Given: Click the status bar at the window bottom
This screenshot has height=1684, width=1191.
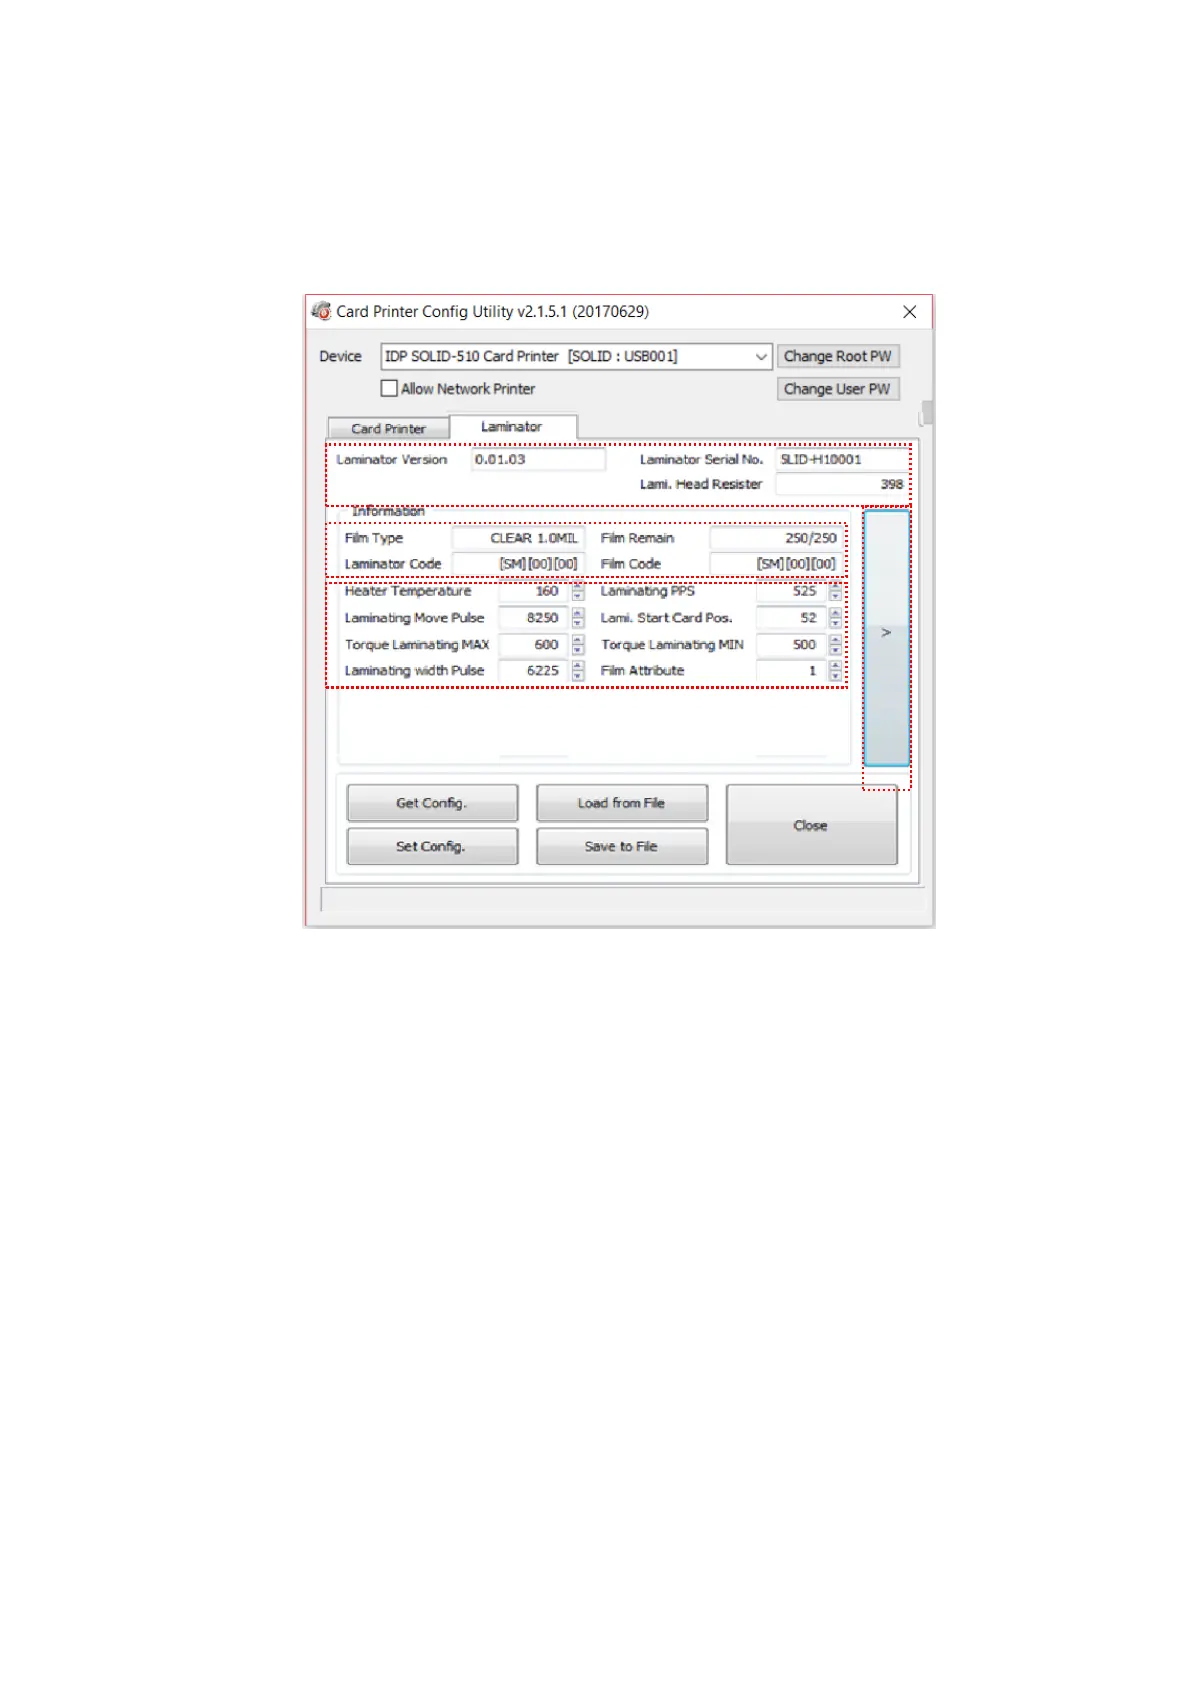Looking at the screenshot, I should [x=621, y=899].
